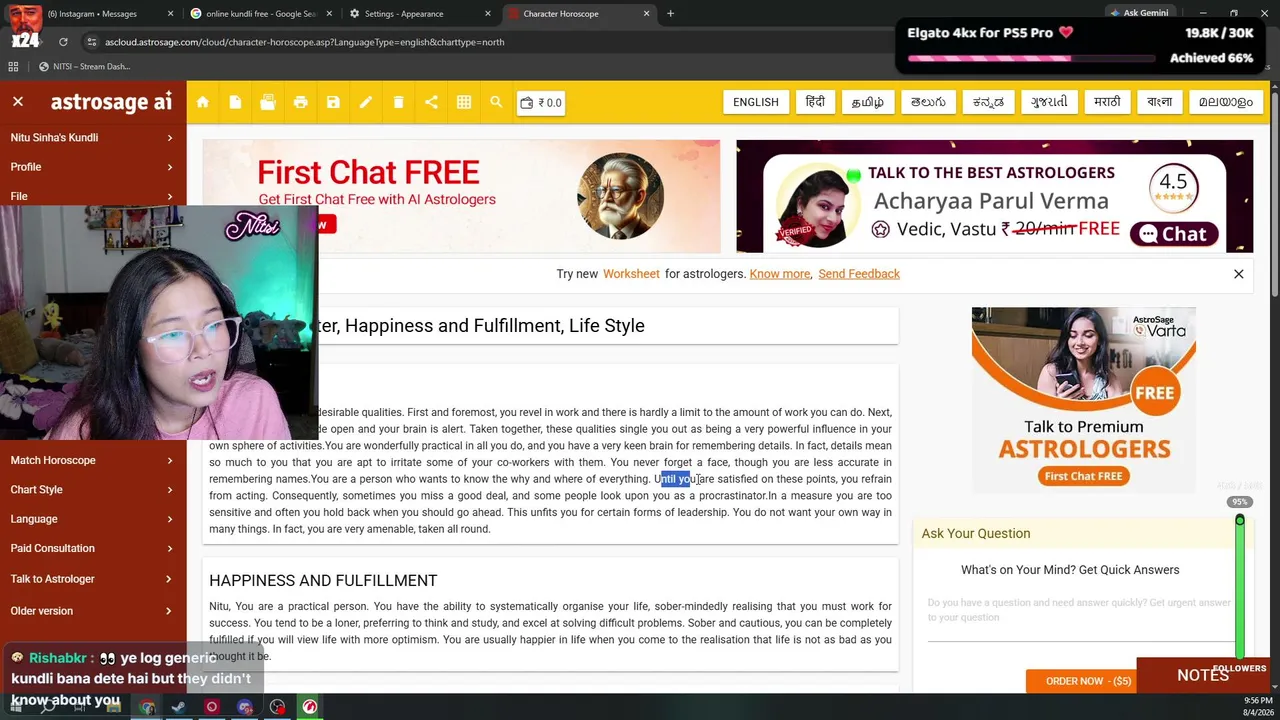Switch language to മലയാളം
This screenshot has width=1280, height=720.
[x=1226, y=102]
